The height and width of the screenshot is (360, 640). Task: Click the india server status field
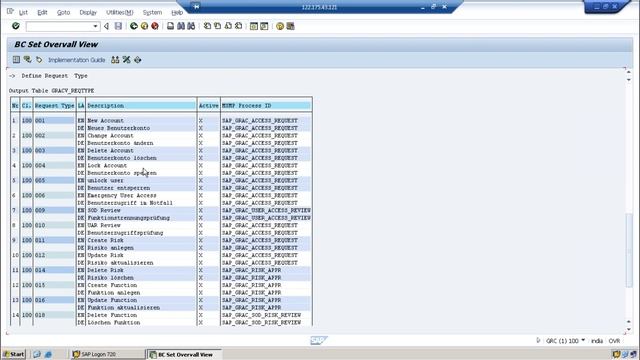pyautogui.click(x=597, y=340)
